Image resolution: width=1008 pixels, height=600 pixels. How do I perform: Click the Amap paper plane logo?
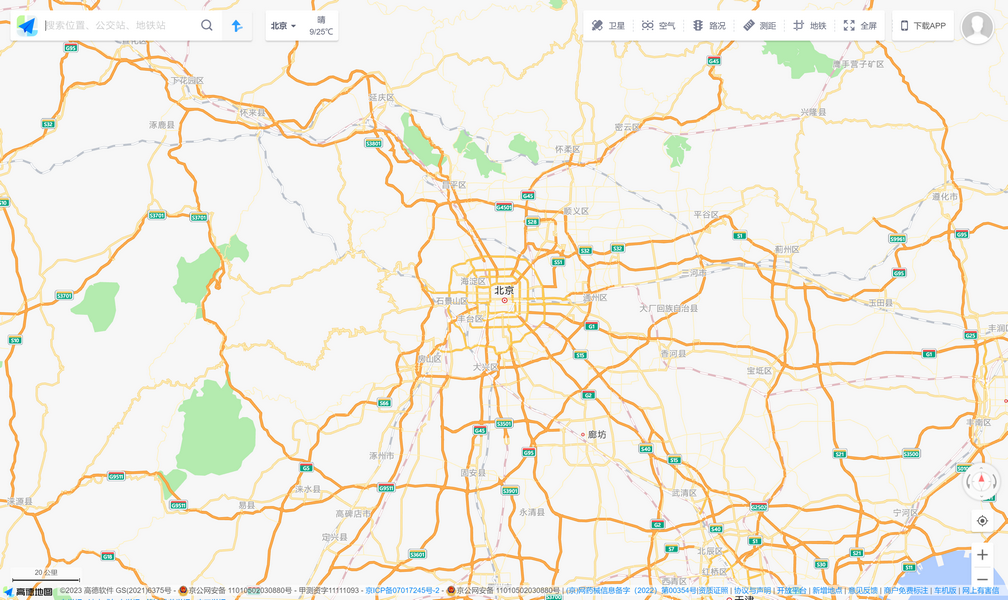pyautogui.click(x=27, y=26)
